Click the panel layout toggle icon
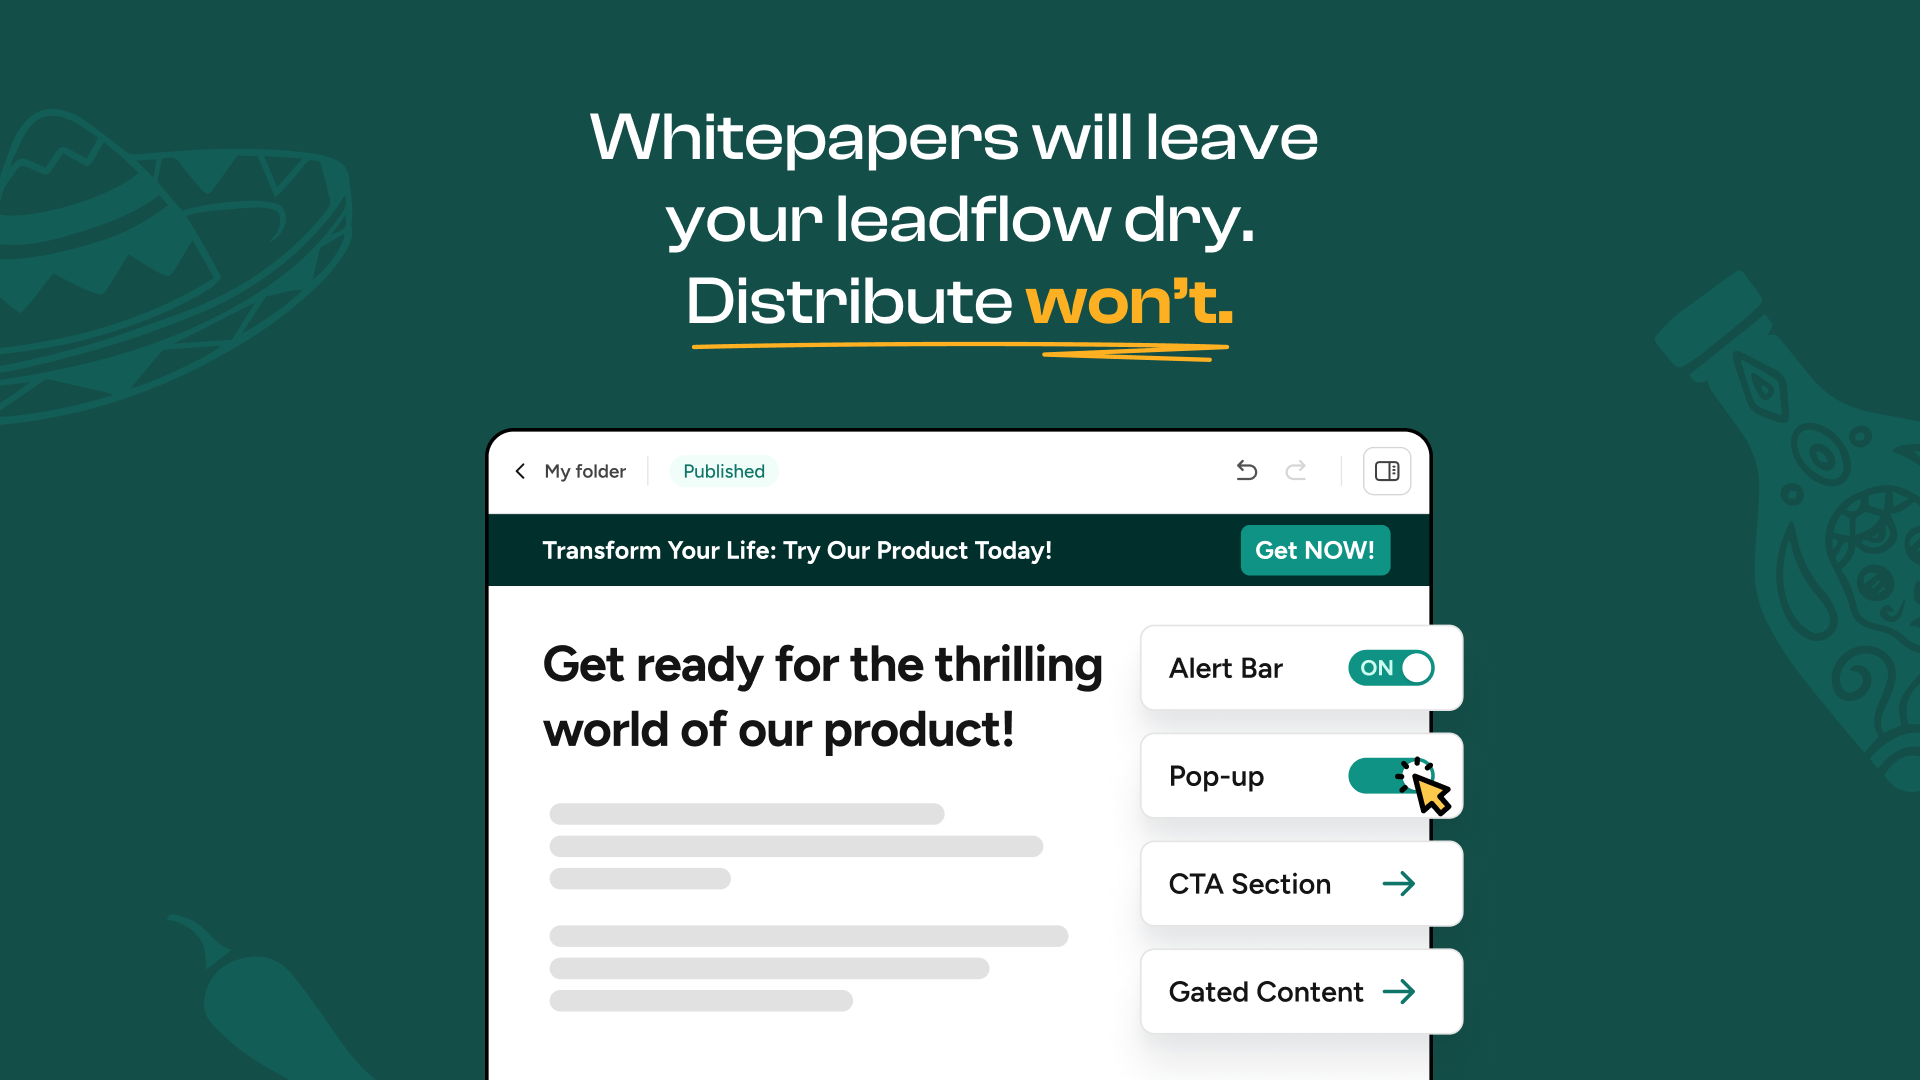This screenshot has height=1080, width=1920. [x=1386, y=471]
